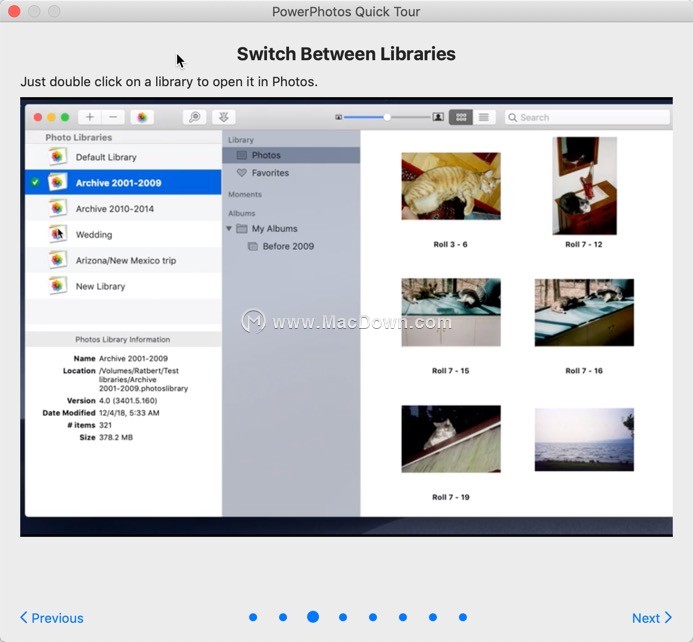
Task: Click the Photos app toolbar icon
Action: click(142, 117)
